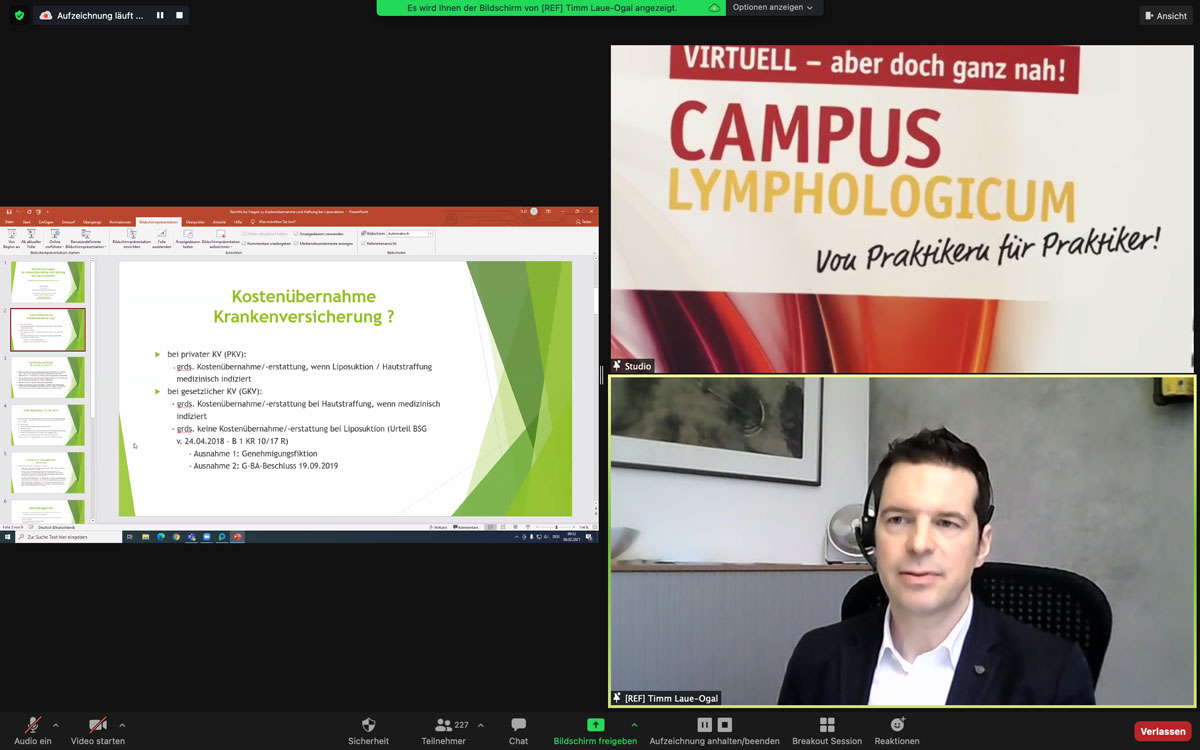This screenshot has width=1200, height=750.
Task: Switch to PowerPoint Übergänge tab
Action: pyautogui.click(x=91, y=222)
